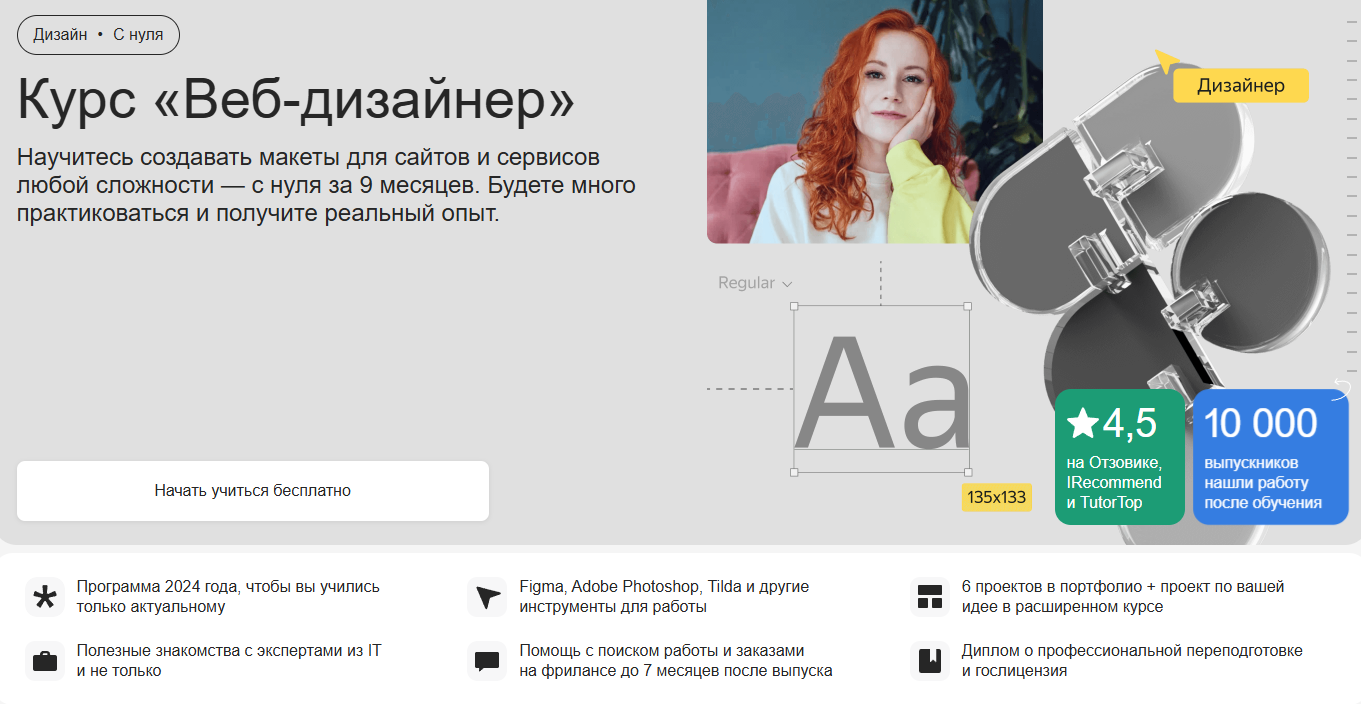This screenshot has height=704, width=1361.
Task: Open the "Regular" font weight dropdown
Action: (755, 283)
